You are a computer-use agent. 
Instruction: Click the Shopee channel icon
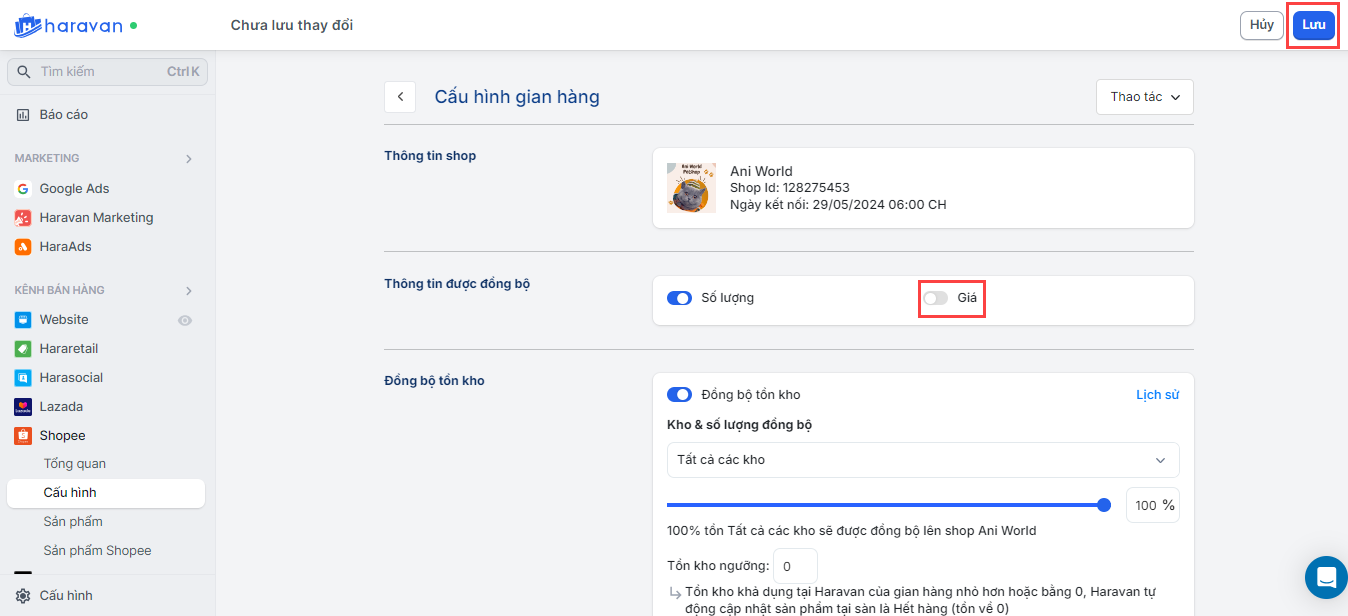click(23, 436)
